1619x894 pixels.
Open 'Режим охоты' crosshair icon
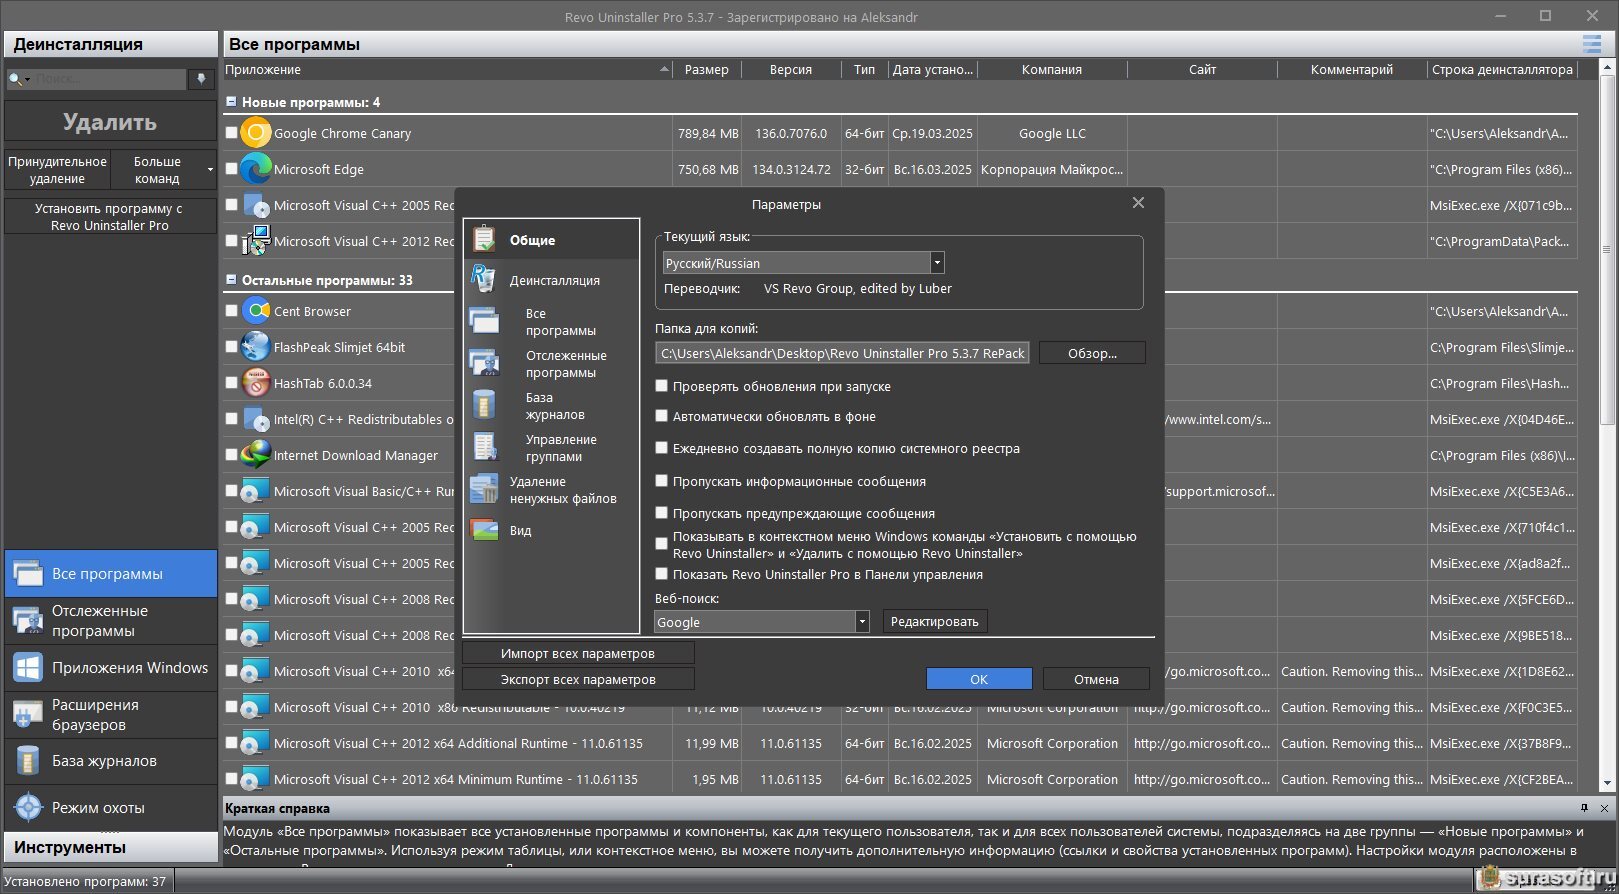(x=27, y=807)
